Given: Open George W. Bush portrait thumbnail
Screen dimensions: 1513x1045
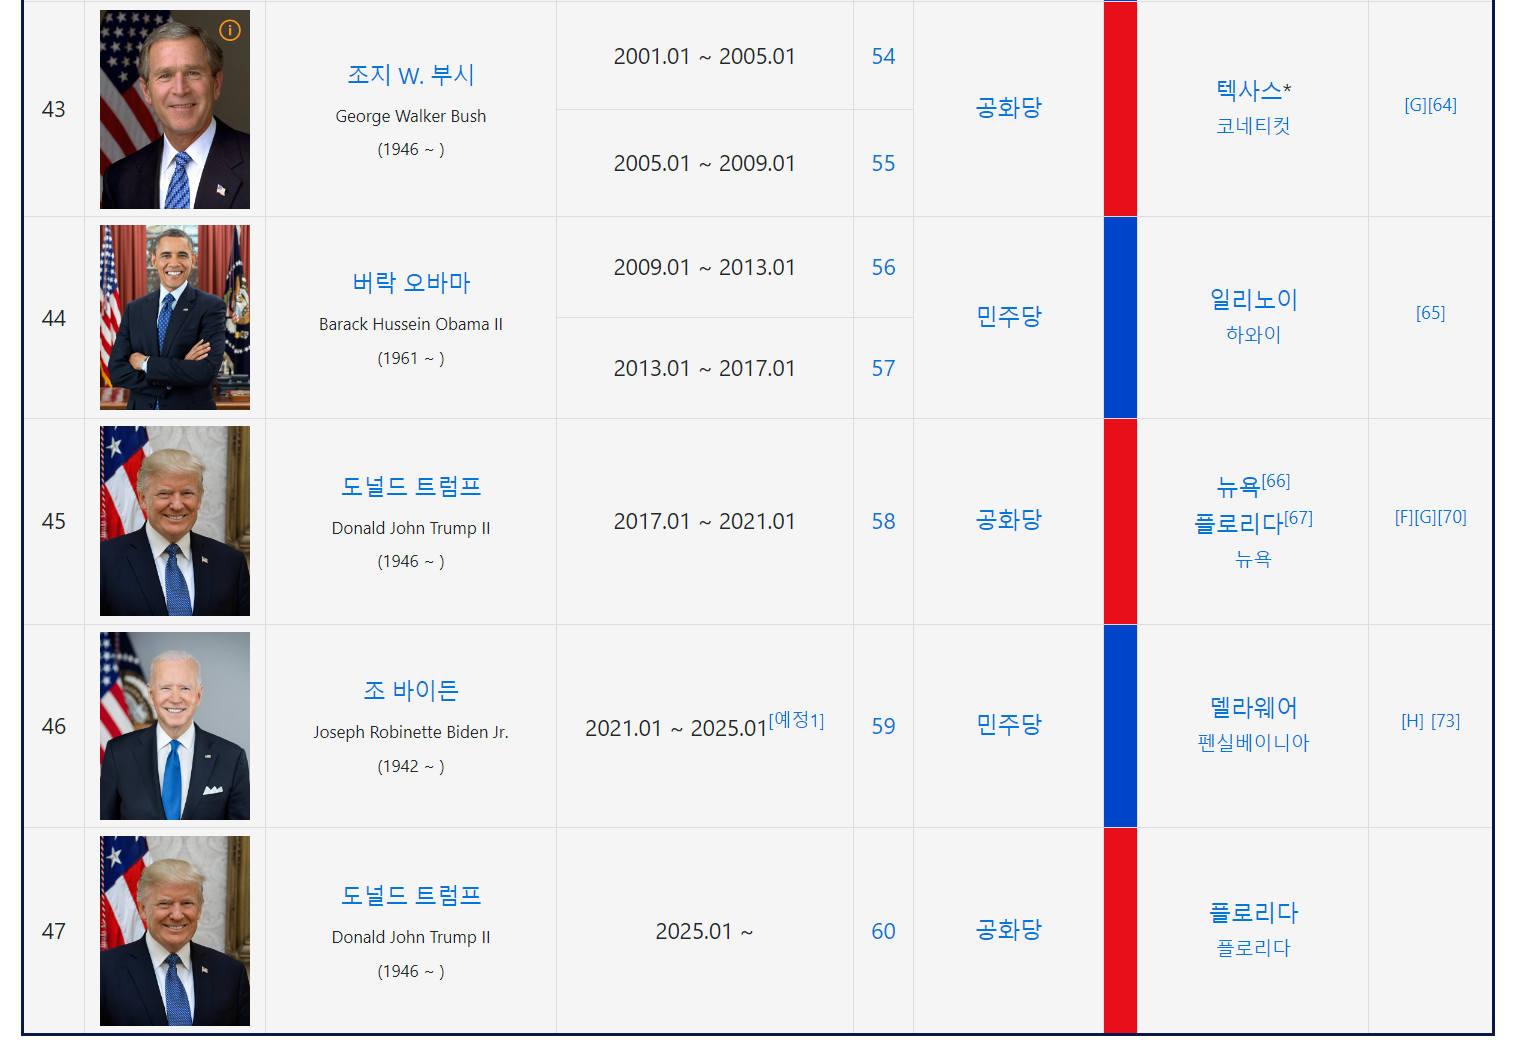Looking at the screenshot, I should 175,109.
